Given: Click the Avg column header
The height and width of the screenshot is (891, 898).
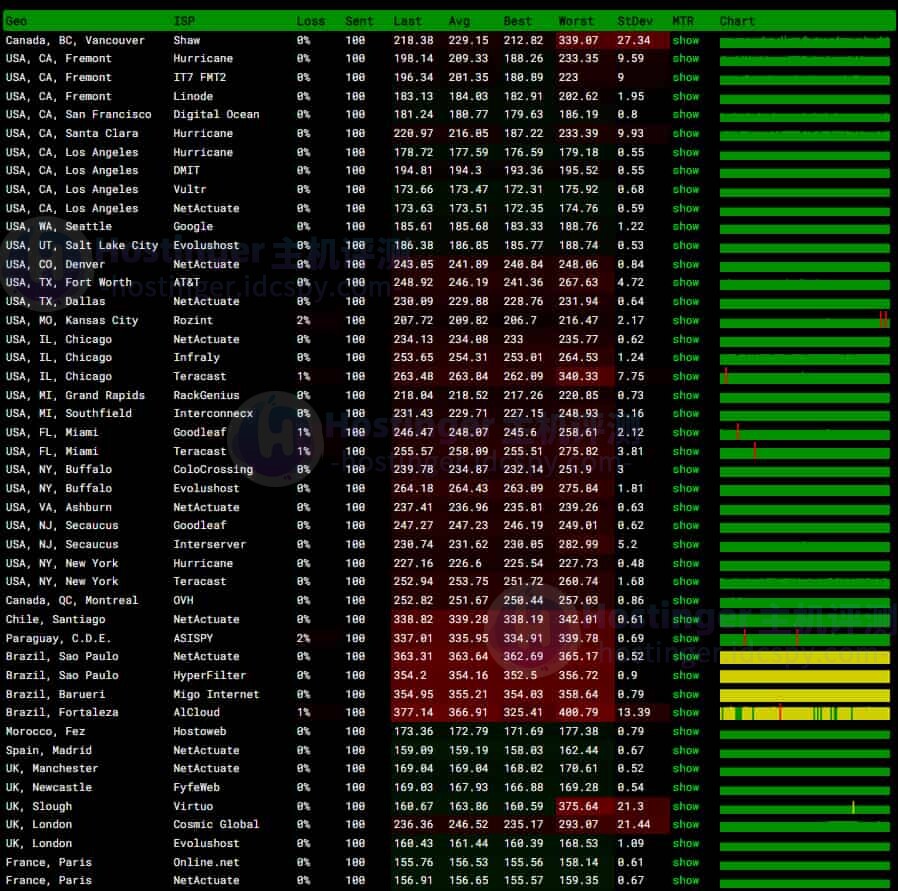Looking at the screenshot, I should 459,21.
